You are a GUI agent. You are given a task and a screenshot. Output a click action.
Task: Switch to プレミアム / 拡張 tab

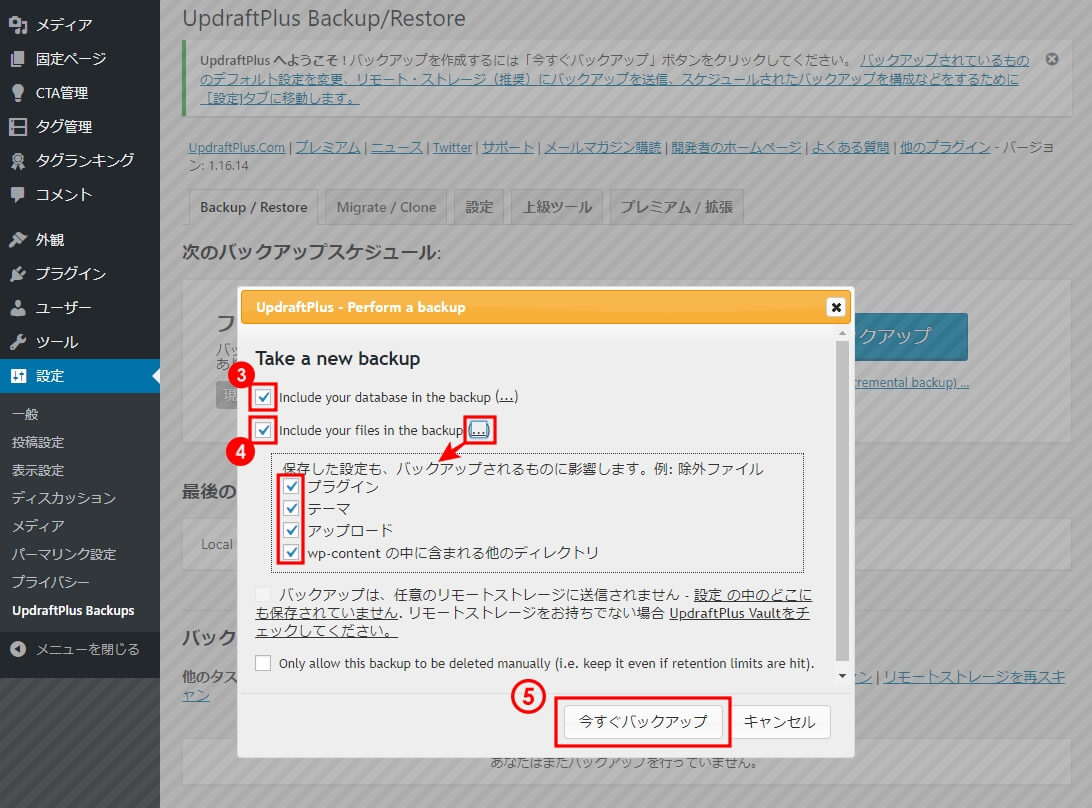pos(676,207)
